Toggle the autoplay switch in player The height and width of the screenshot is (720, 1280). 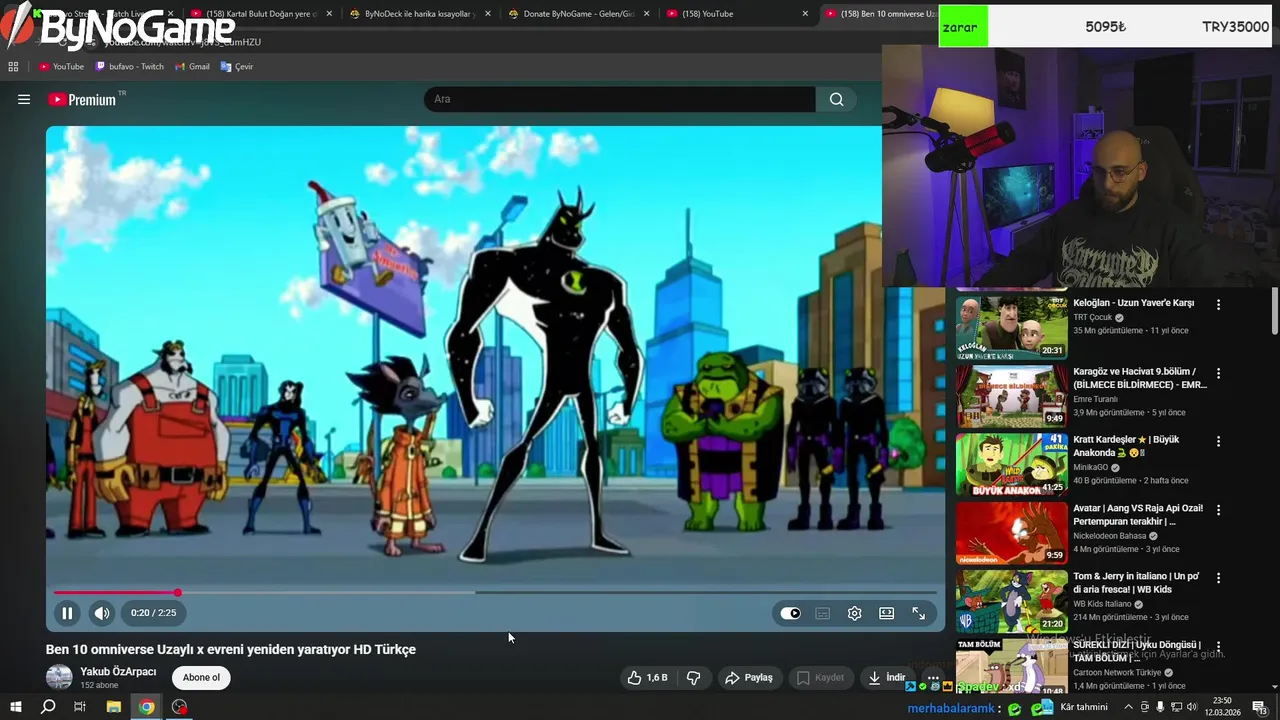791,613
